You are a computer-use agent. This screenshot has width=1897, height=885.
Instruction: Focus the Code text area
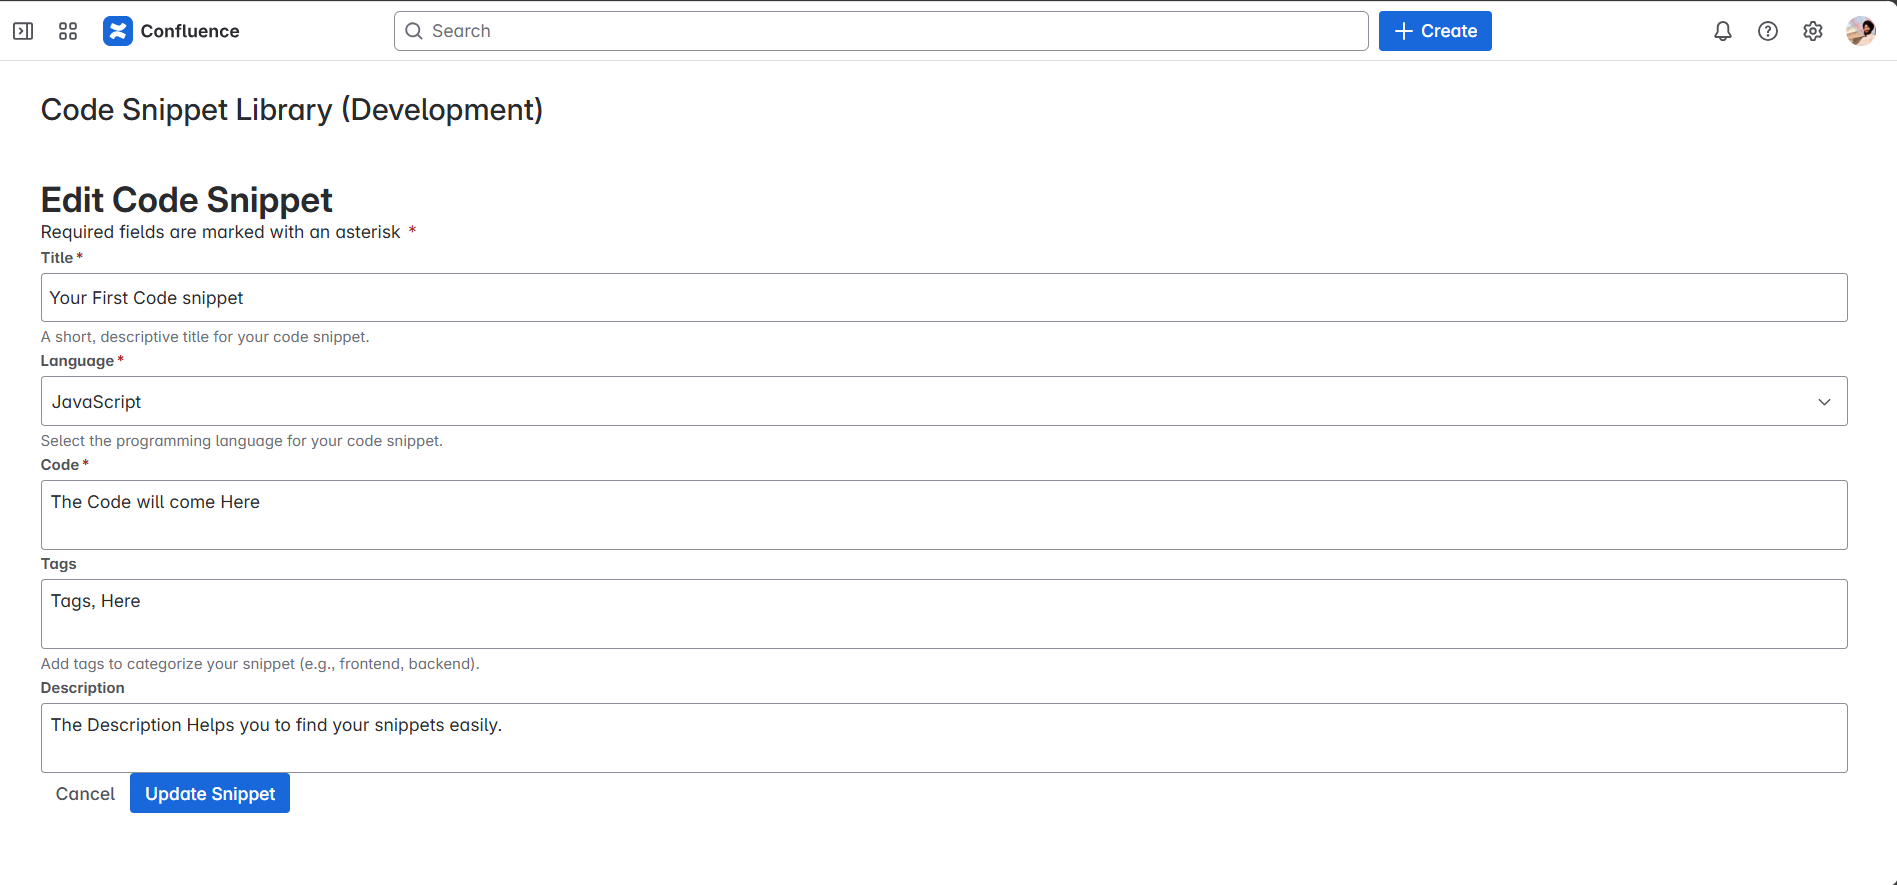point(944,515)
